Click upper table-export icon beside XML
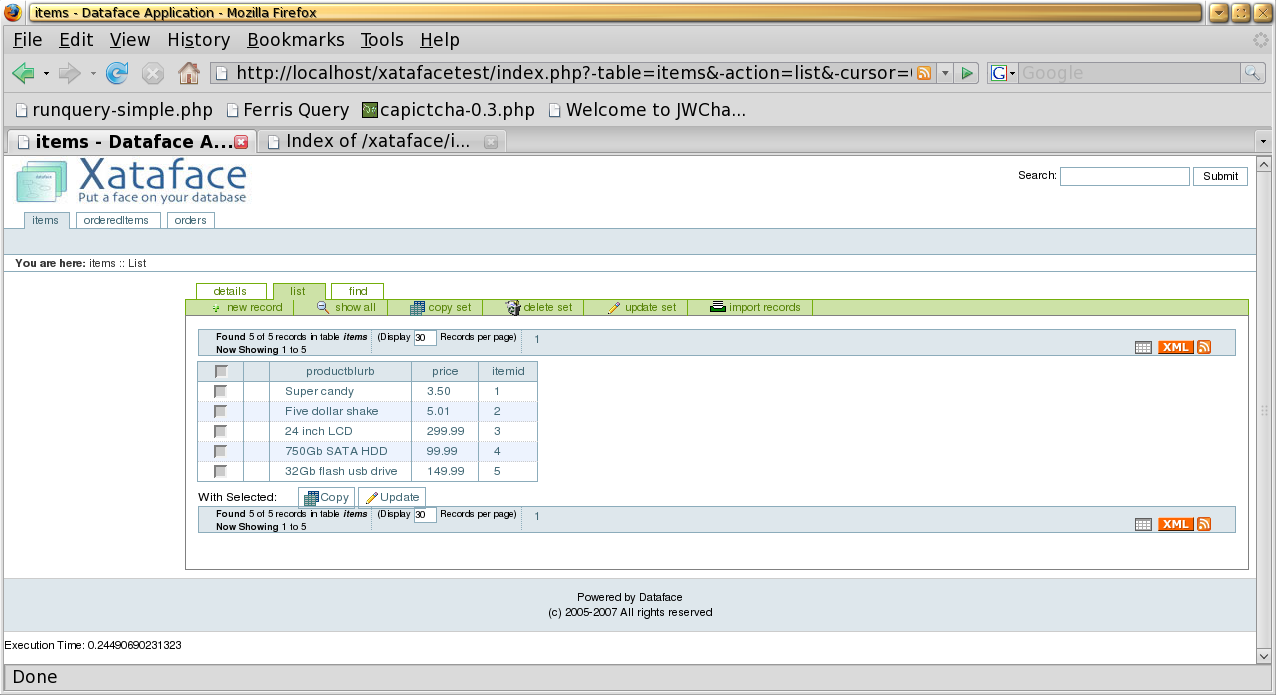The width and height of the screenshot is (1276, 695). pos(1144,347)
